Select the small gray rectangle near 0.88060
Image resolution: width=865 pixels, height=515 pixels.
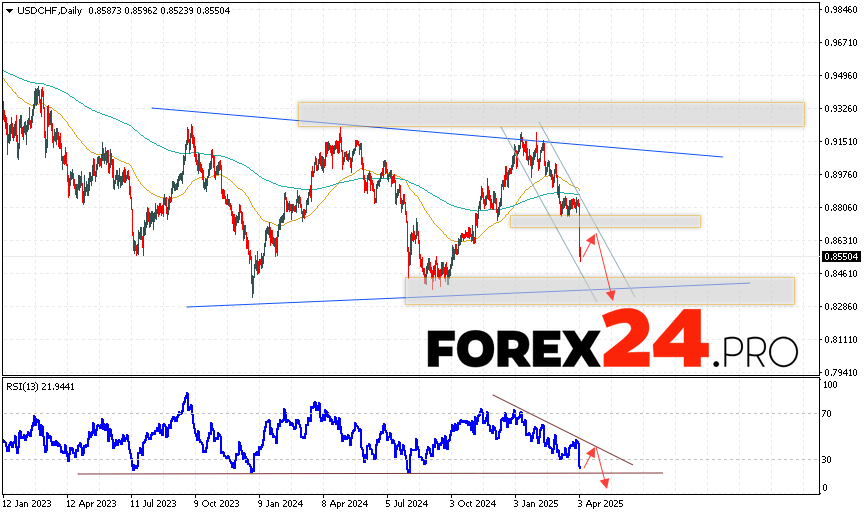(604, 221)
